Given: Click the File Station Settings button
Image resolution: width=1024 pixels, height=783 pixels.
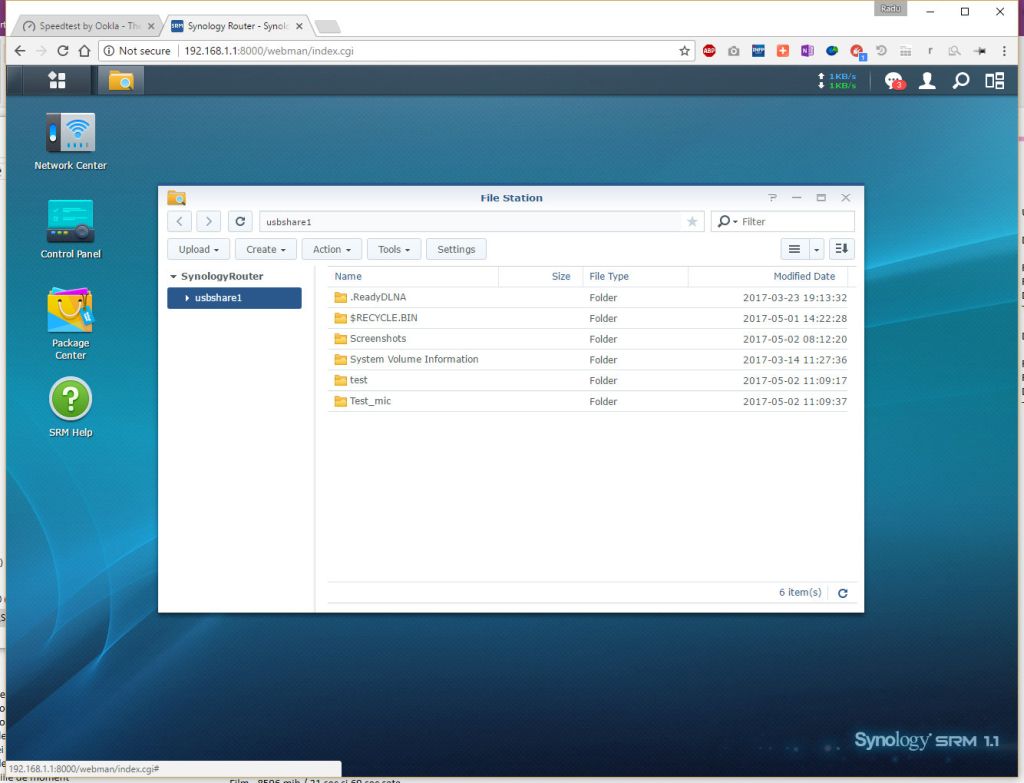Looking at the screenshot, I should (x=456, y=249).
